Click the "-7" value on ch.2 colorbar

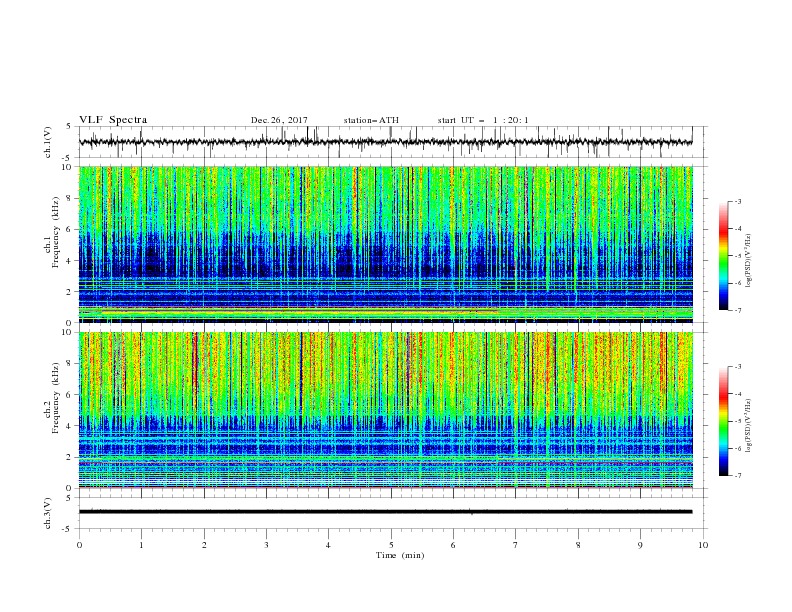[x=737, y=475]
